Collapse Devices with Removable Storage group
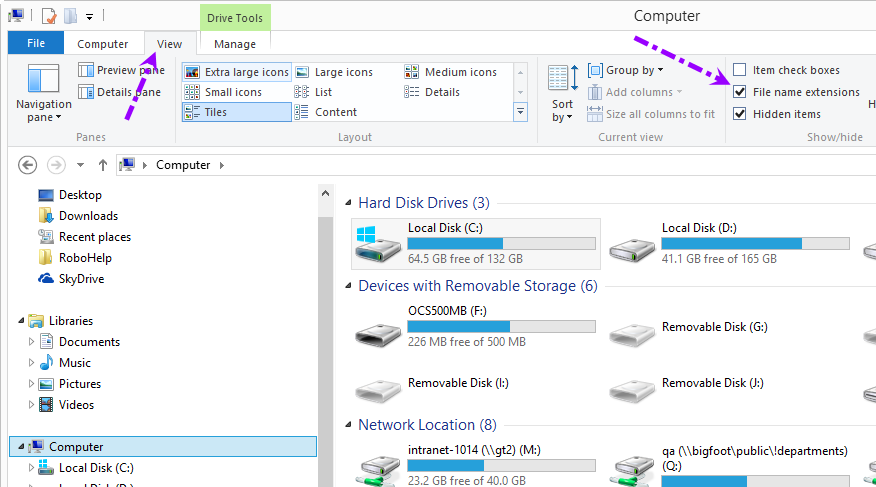 [x=348, y=286]
